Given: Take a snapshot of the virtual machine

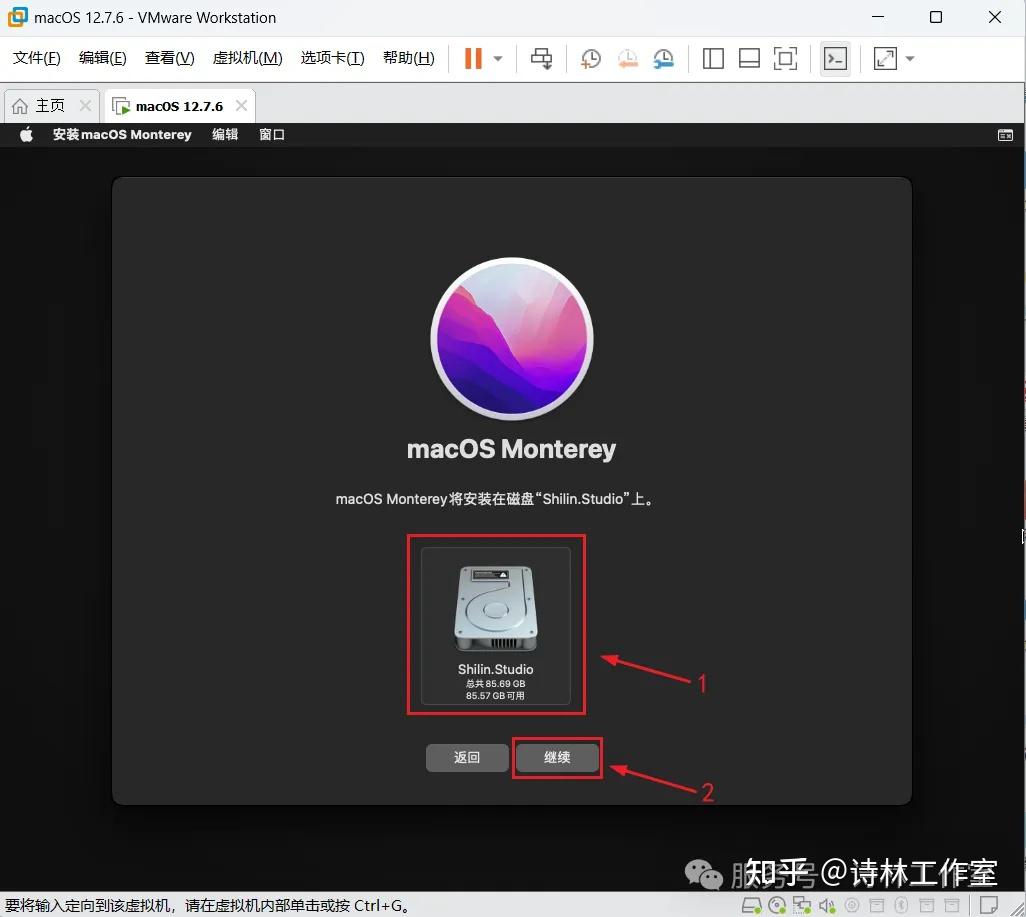Looking at the screenshot, I should [591, 58].
